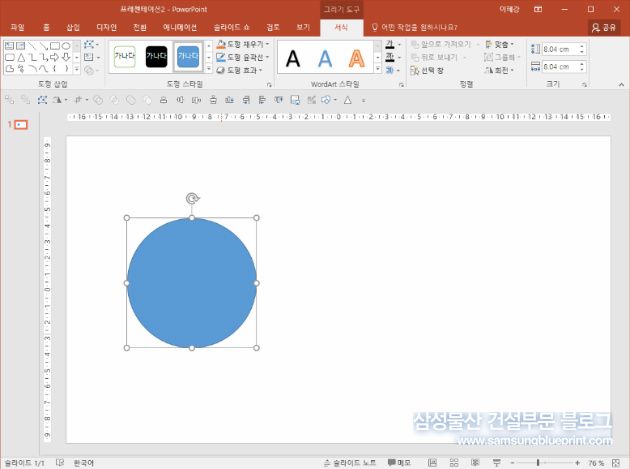Apply the white outlined 가나다 shape style

click(125, 56)
